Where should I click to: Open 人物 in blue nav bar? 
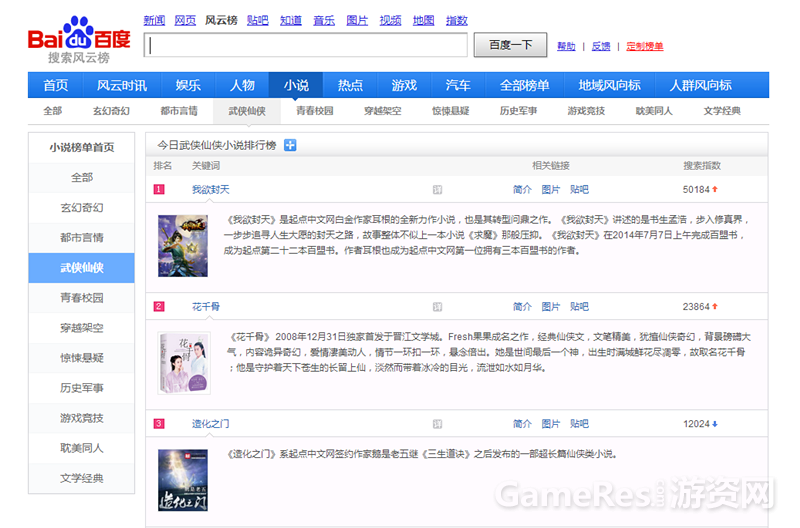[242, 85]
